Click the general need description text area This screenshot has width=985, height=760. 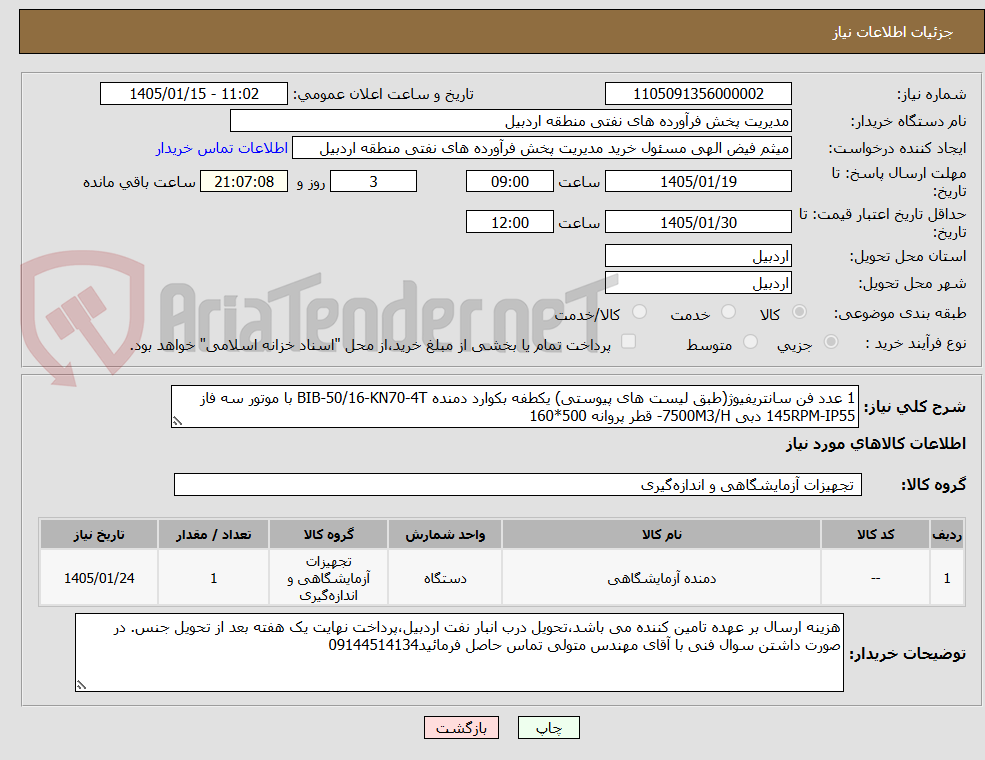coord(514,407)
